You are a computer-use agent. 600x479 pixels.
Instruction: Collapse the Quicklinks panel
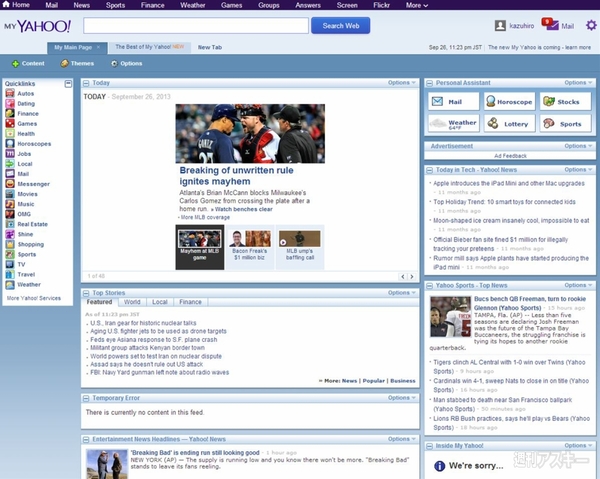[68, 83]
